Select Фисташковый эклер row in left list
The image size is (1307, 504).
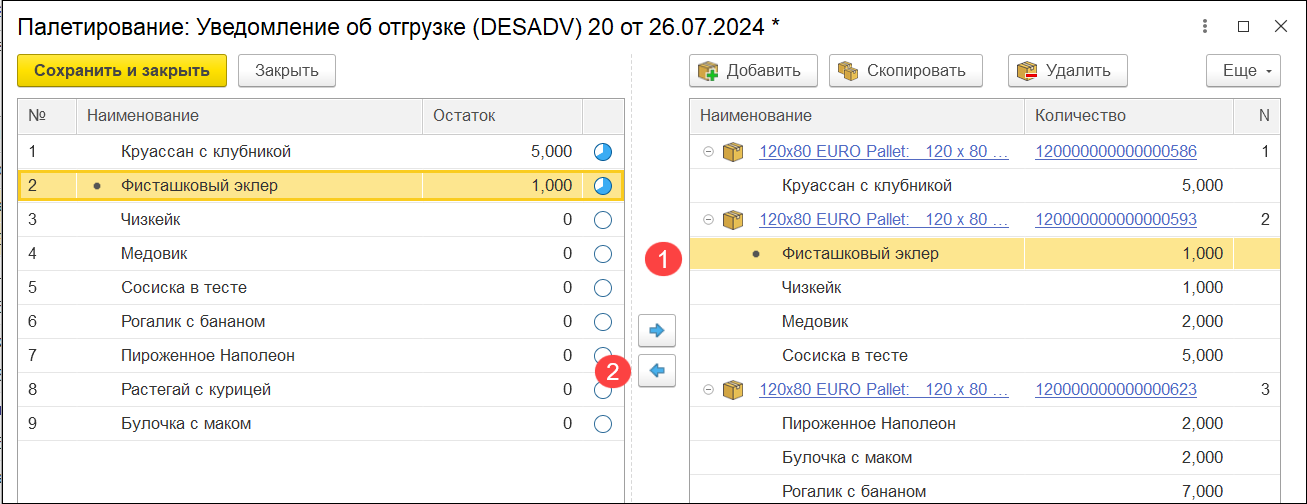(x=321, y=186)
